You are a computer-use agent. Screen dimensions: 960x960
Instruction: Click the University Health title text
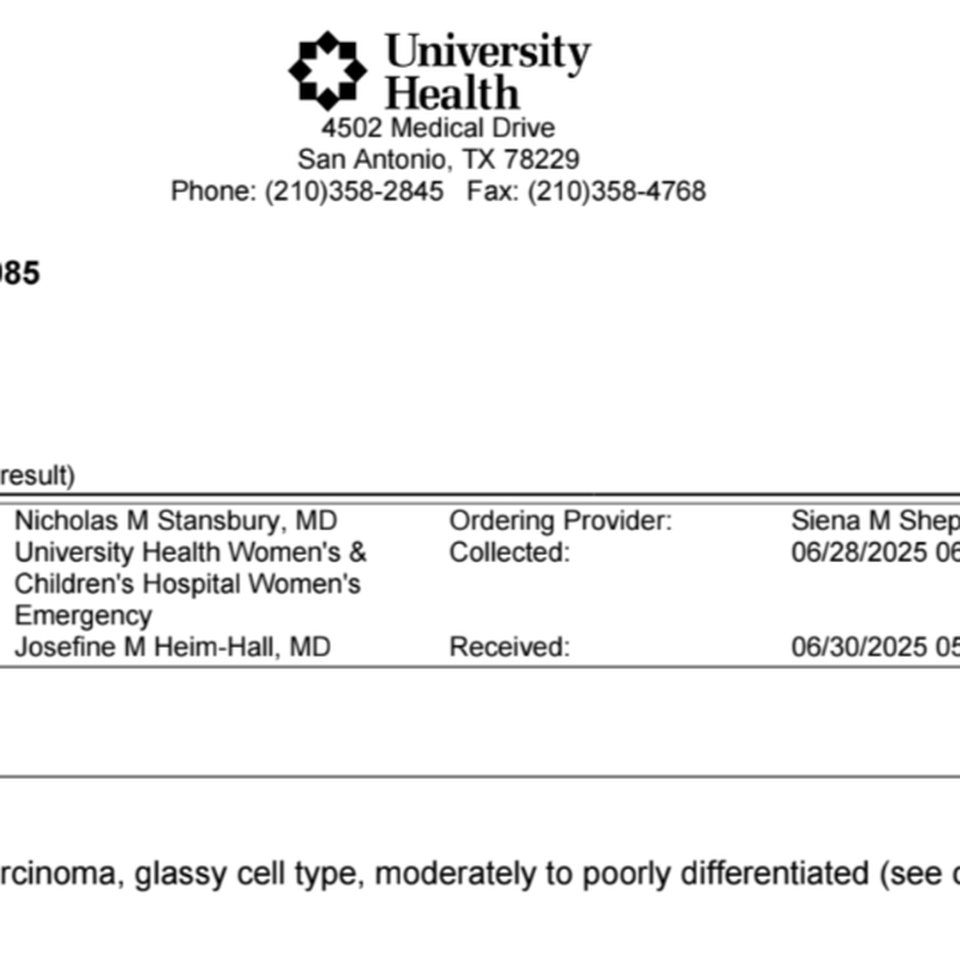point(488,72)
